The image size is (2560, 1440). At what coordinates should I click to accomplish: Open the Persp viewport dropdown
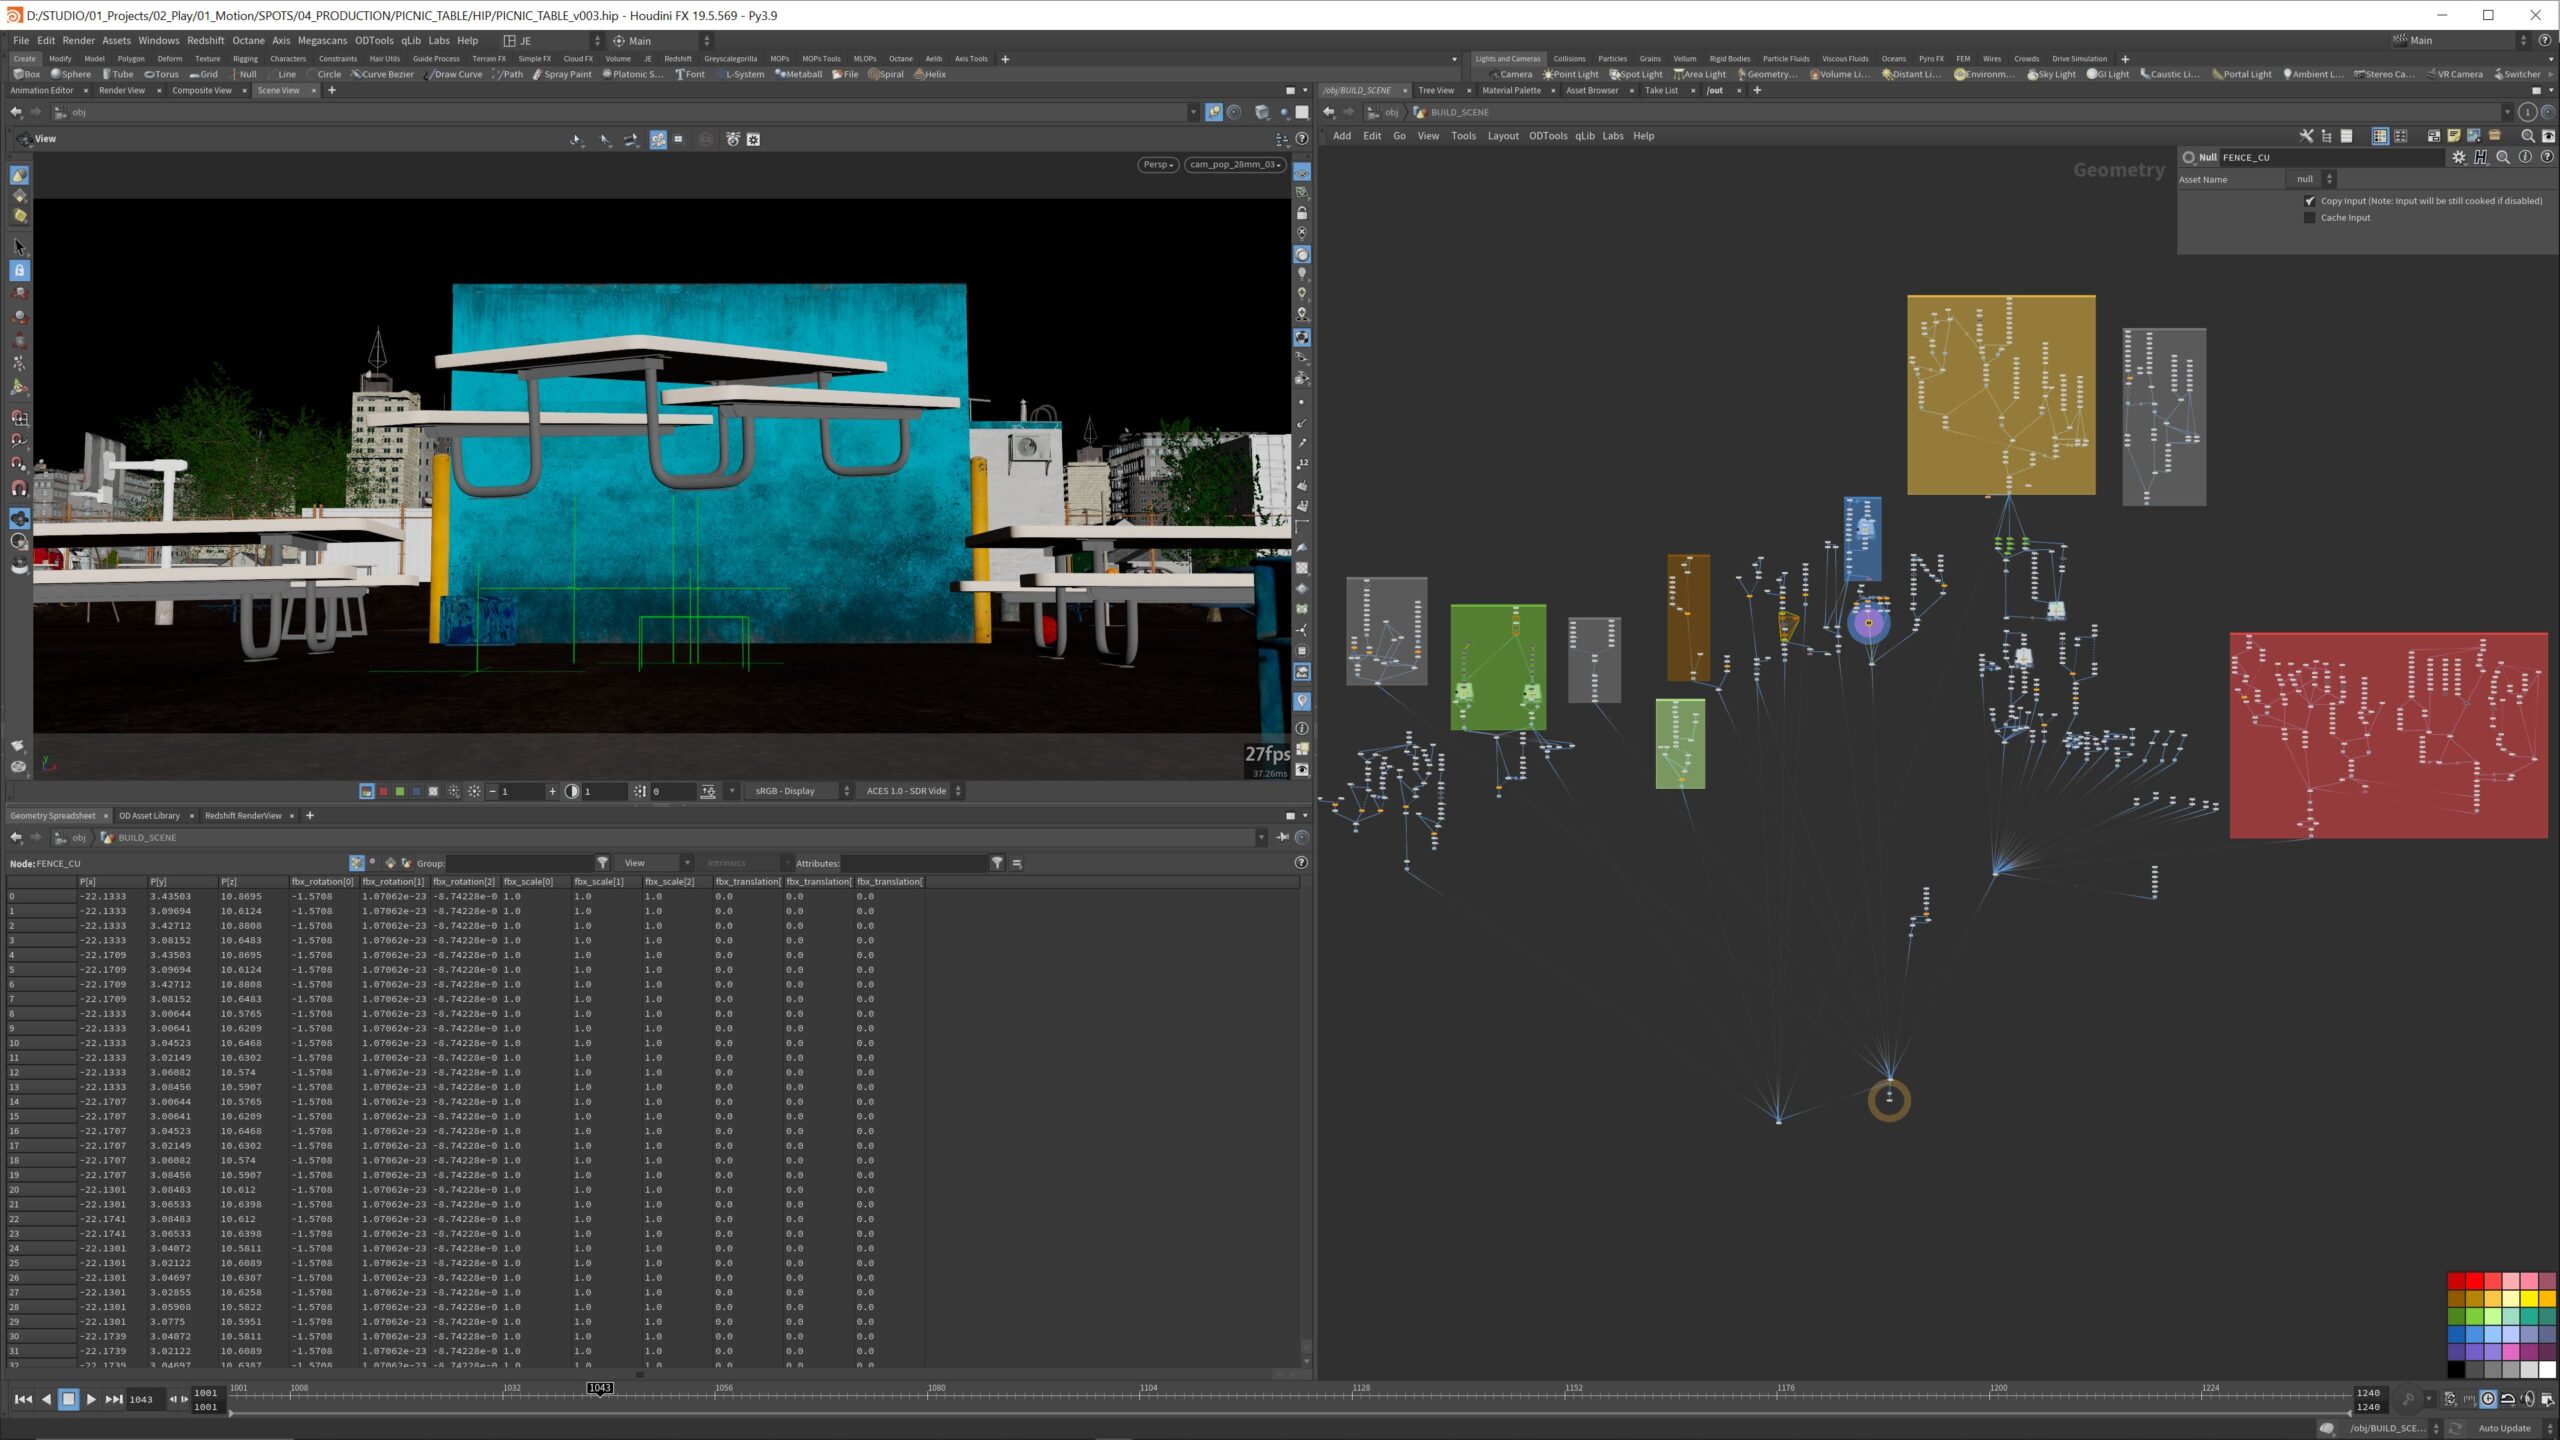[x=1158, y=165]
